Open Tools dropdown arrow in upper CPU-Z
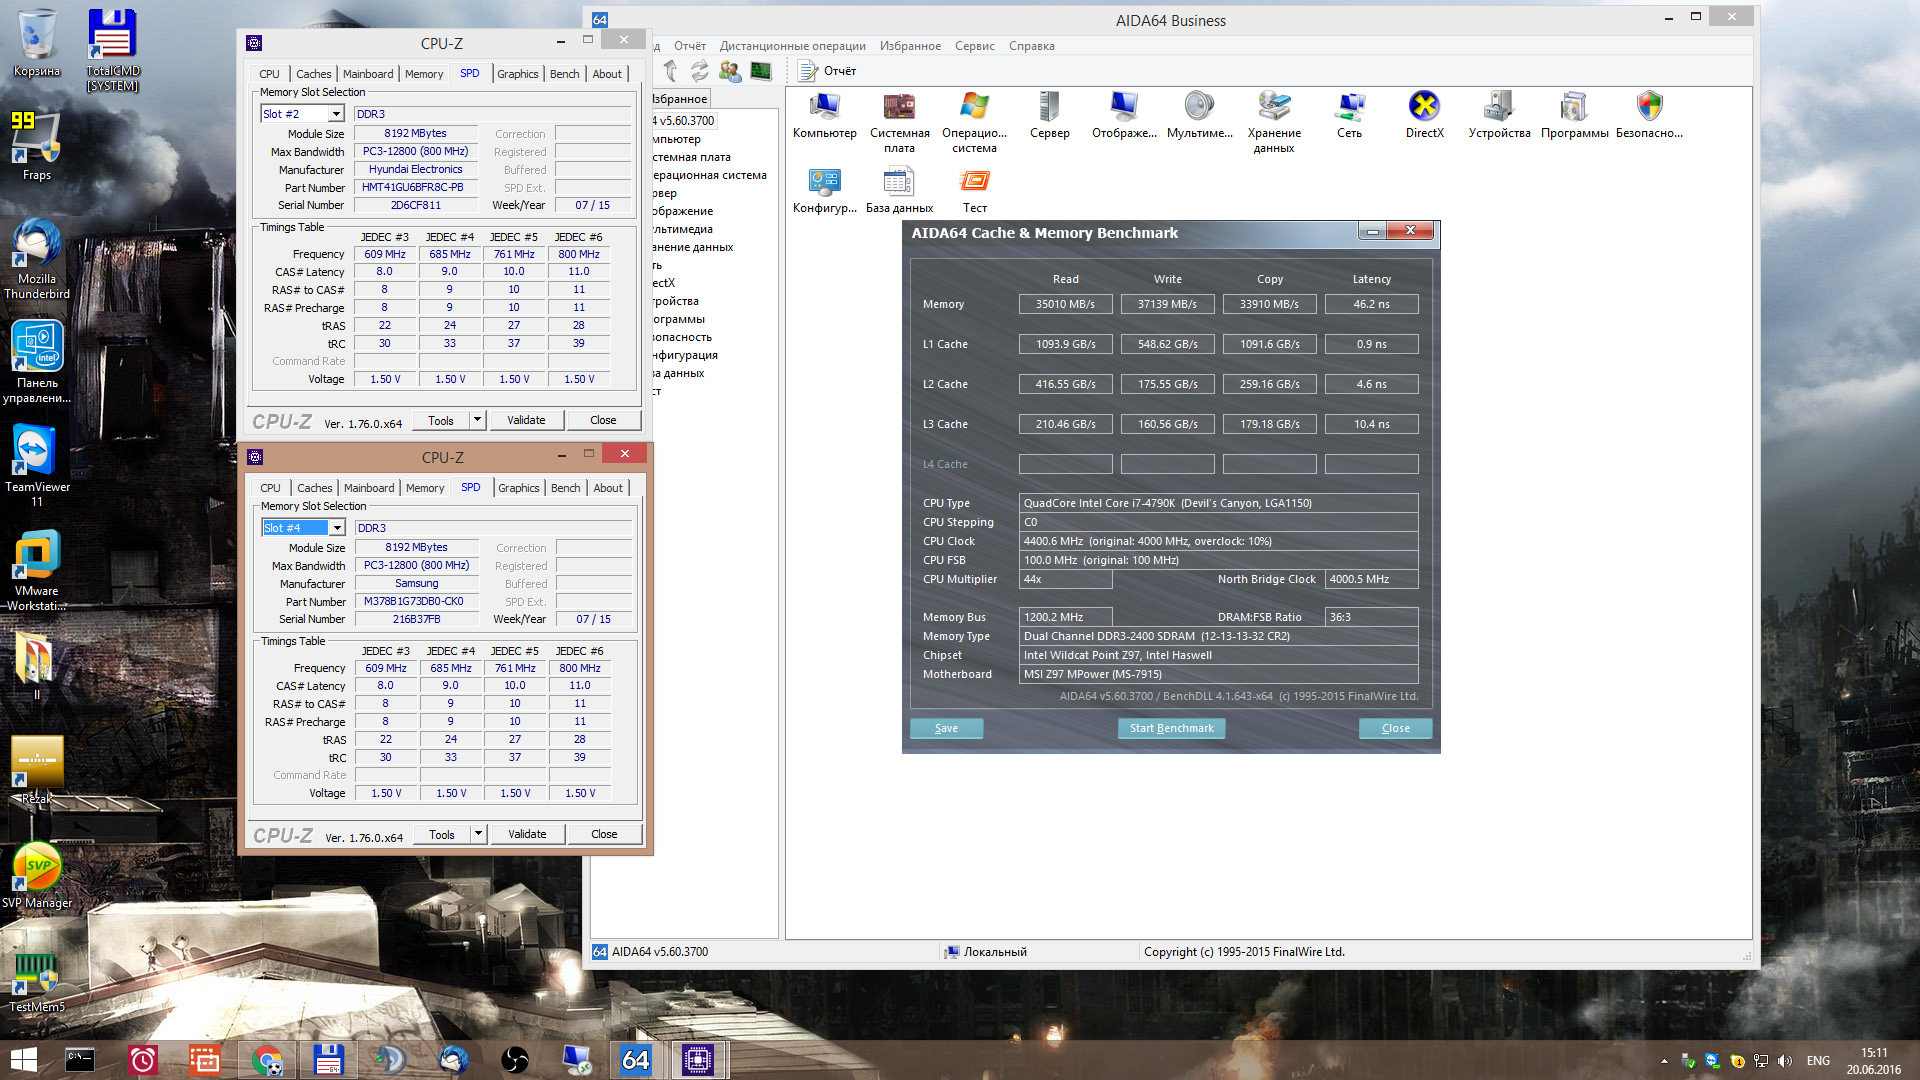The width and height of the screenshot is (1920, 1080). pos(477,420)
